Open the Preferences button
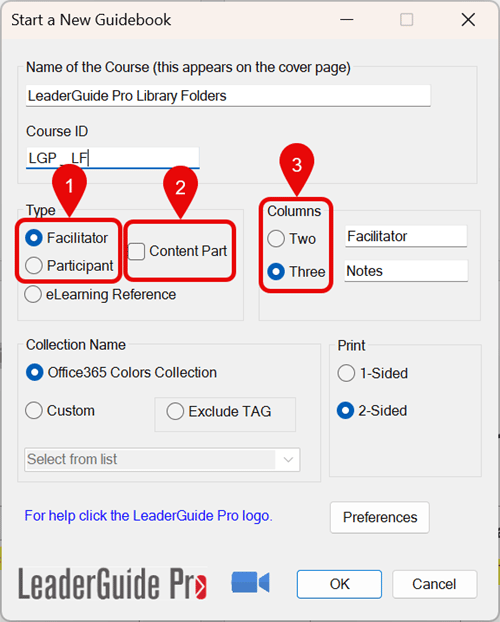The width and height of the screenshot is (500, 622). (x=380, y=517)
